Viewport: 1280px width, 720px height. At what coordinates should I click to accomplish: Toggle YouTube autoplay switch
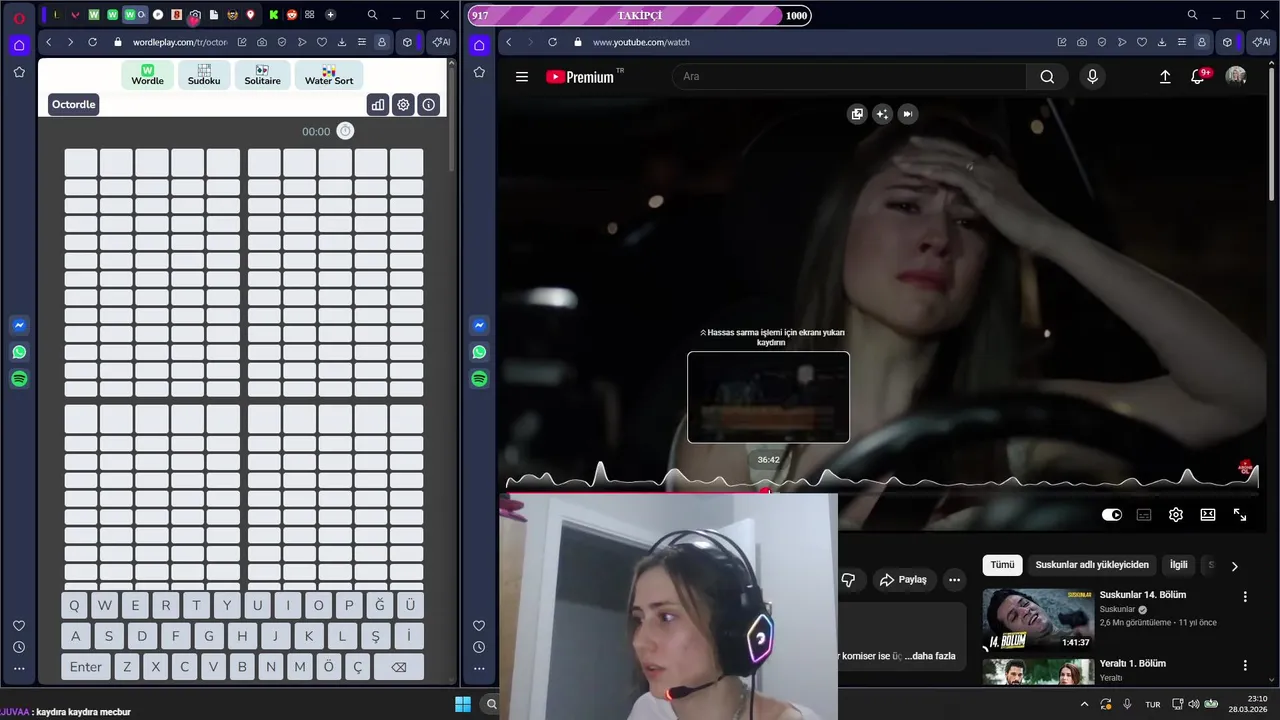(1112, 515)
